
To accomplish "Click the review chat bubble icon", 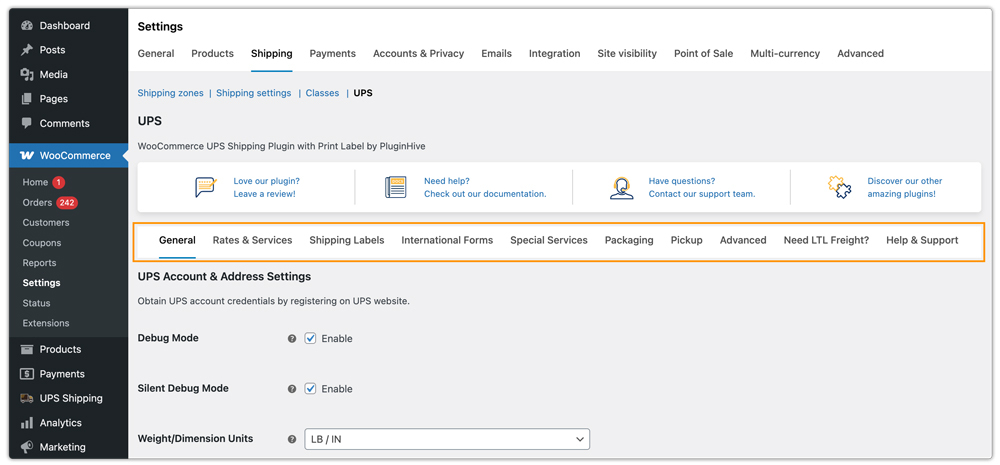I will point(206,188).
